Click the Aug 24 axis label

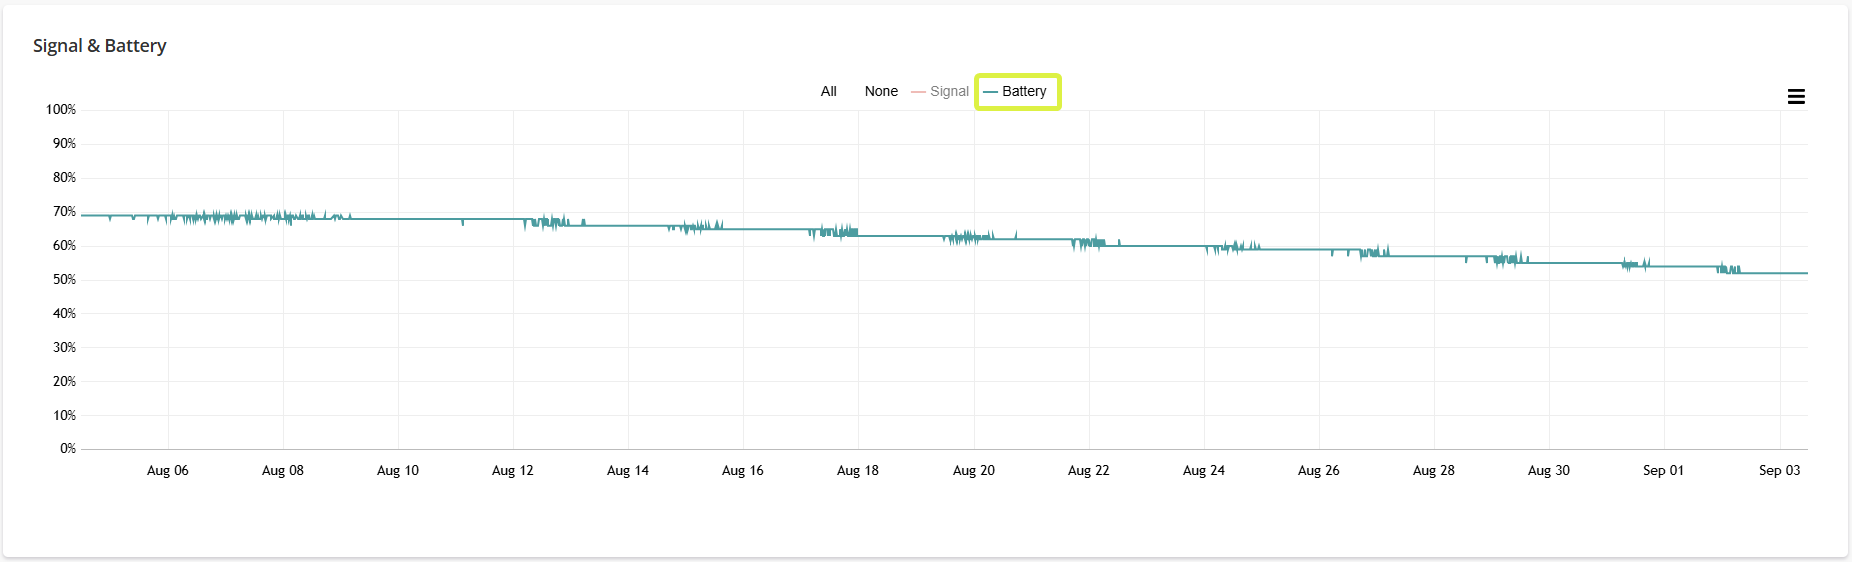[x=1204, y=470]
